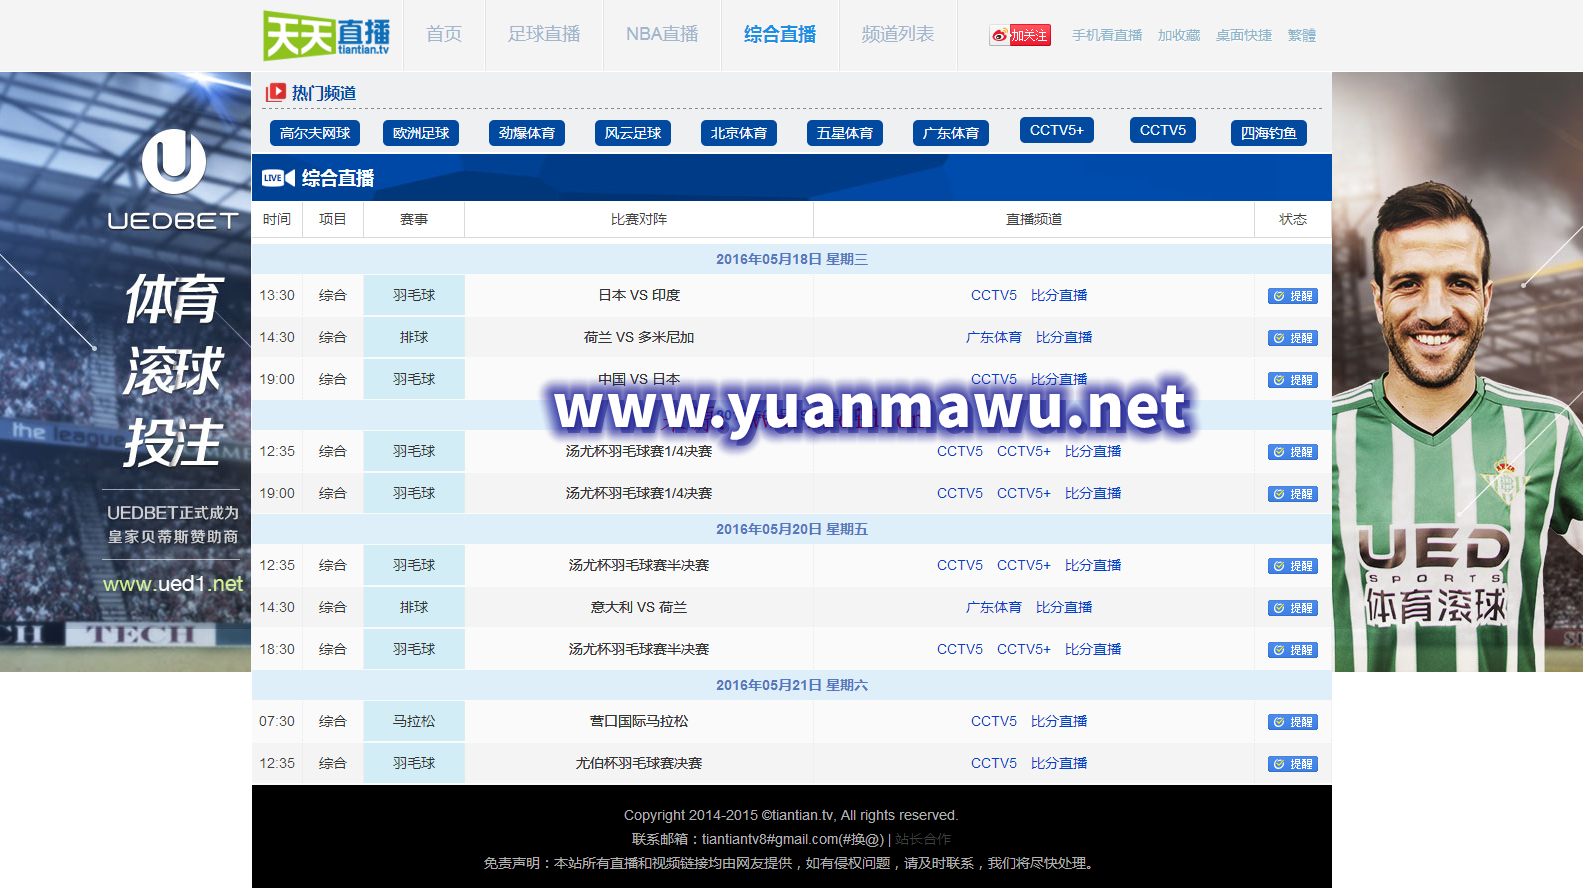The width and height of the screenshot is (1583, 888).
Task: Click CCTV5 link for 营口国际马拉松
Action: 994,722
